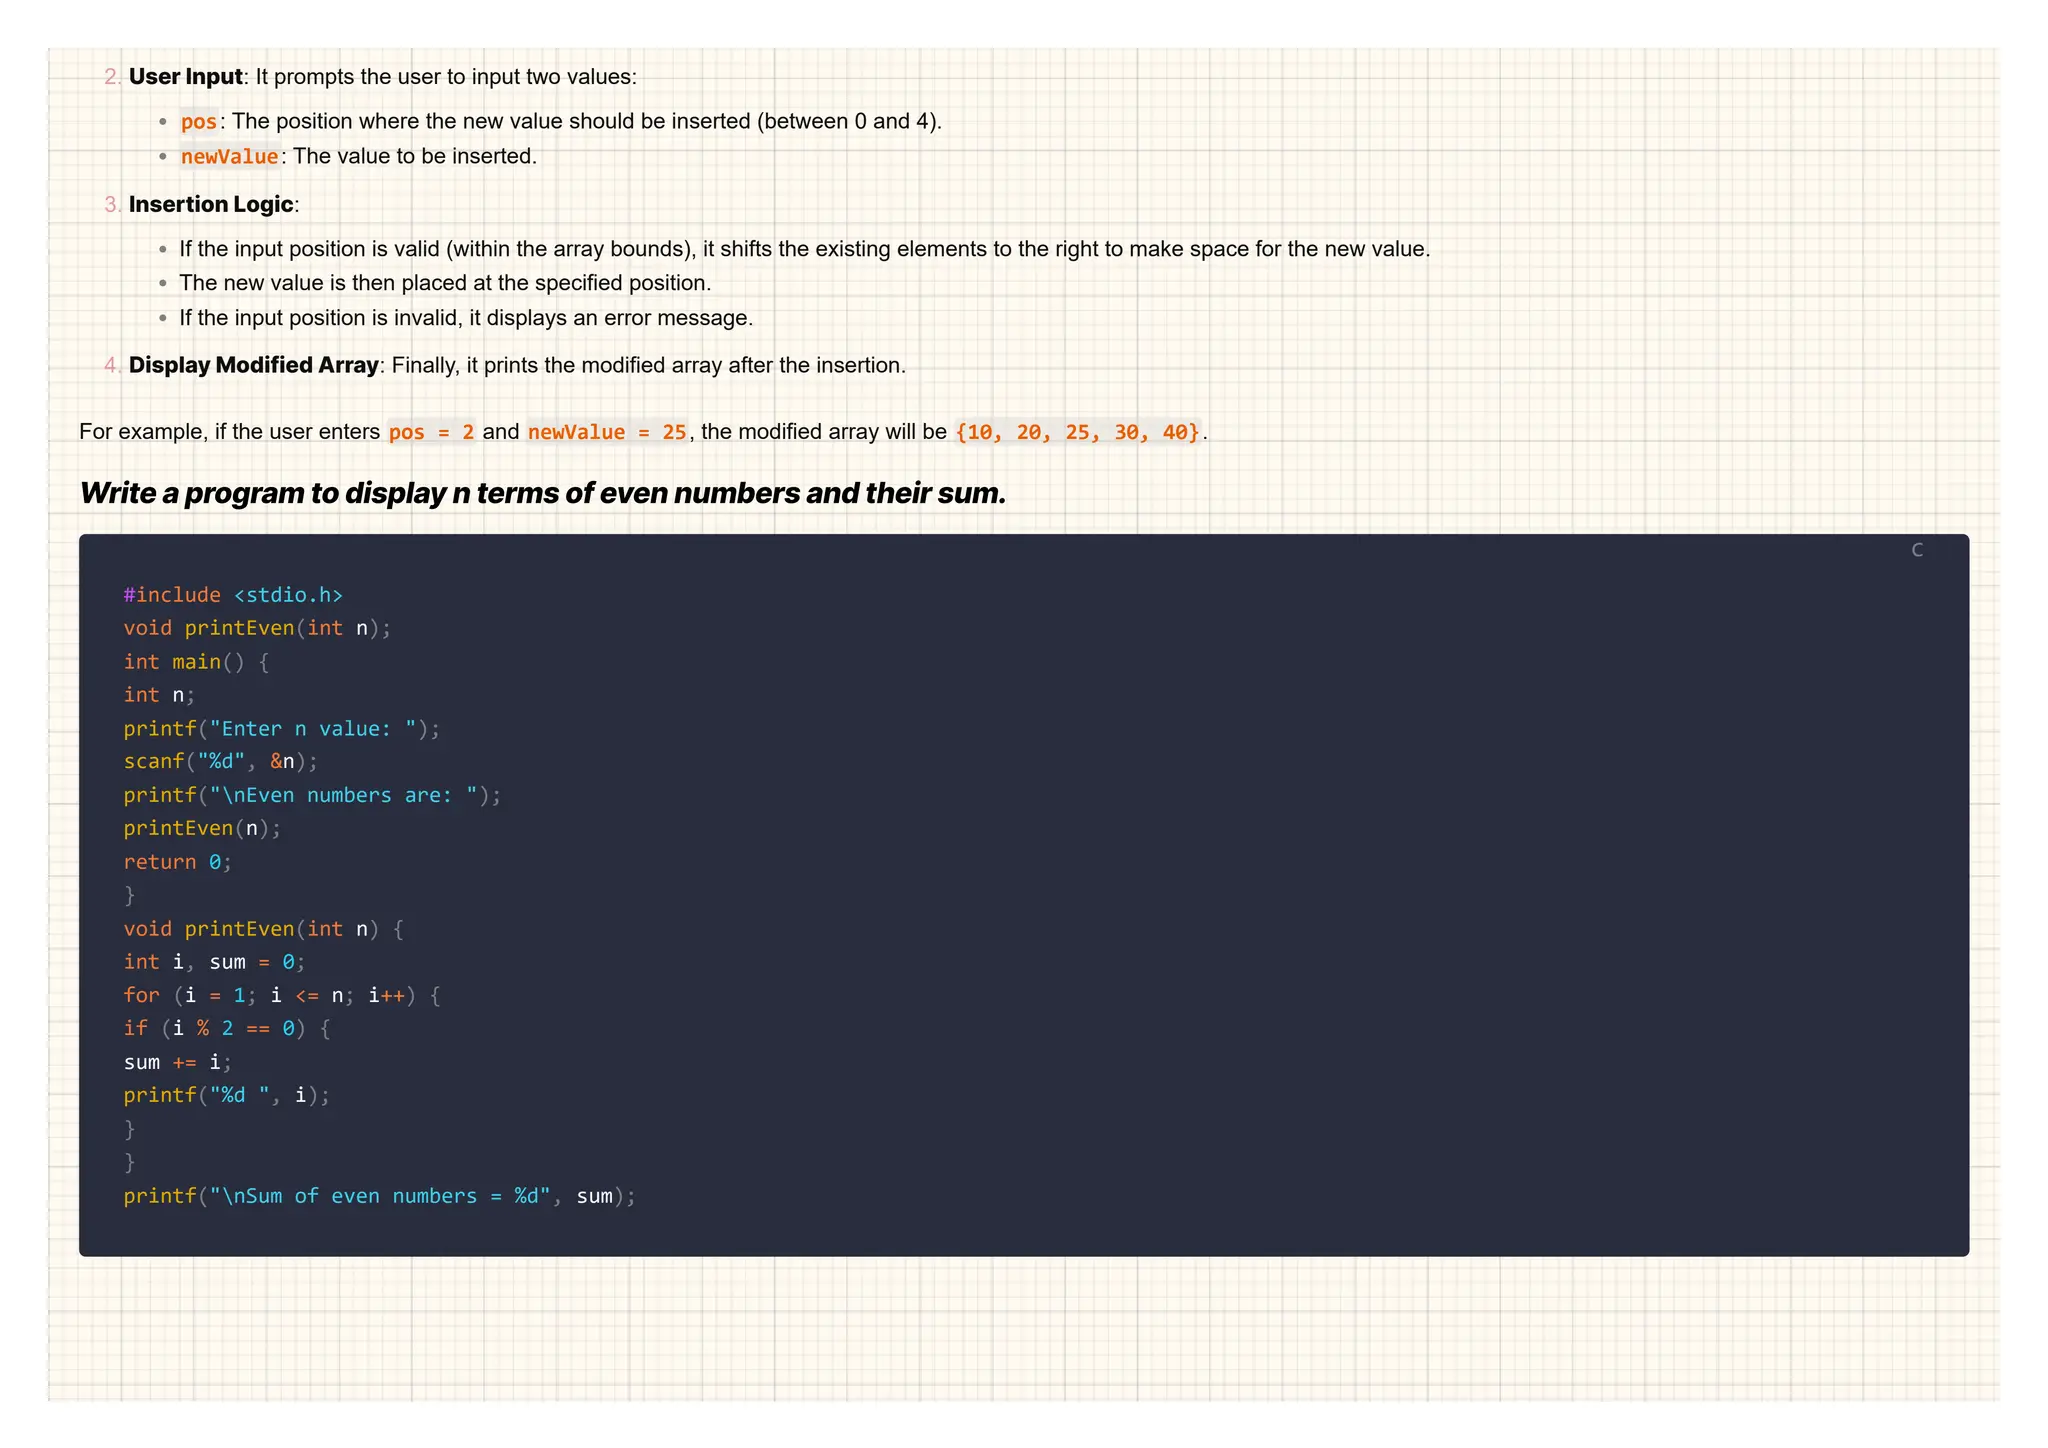Click the 'for (i = 1; i <= n; i++)' line
Viewport: 2048px width, 1448px height.
point(281,996)
